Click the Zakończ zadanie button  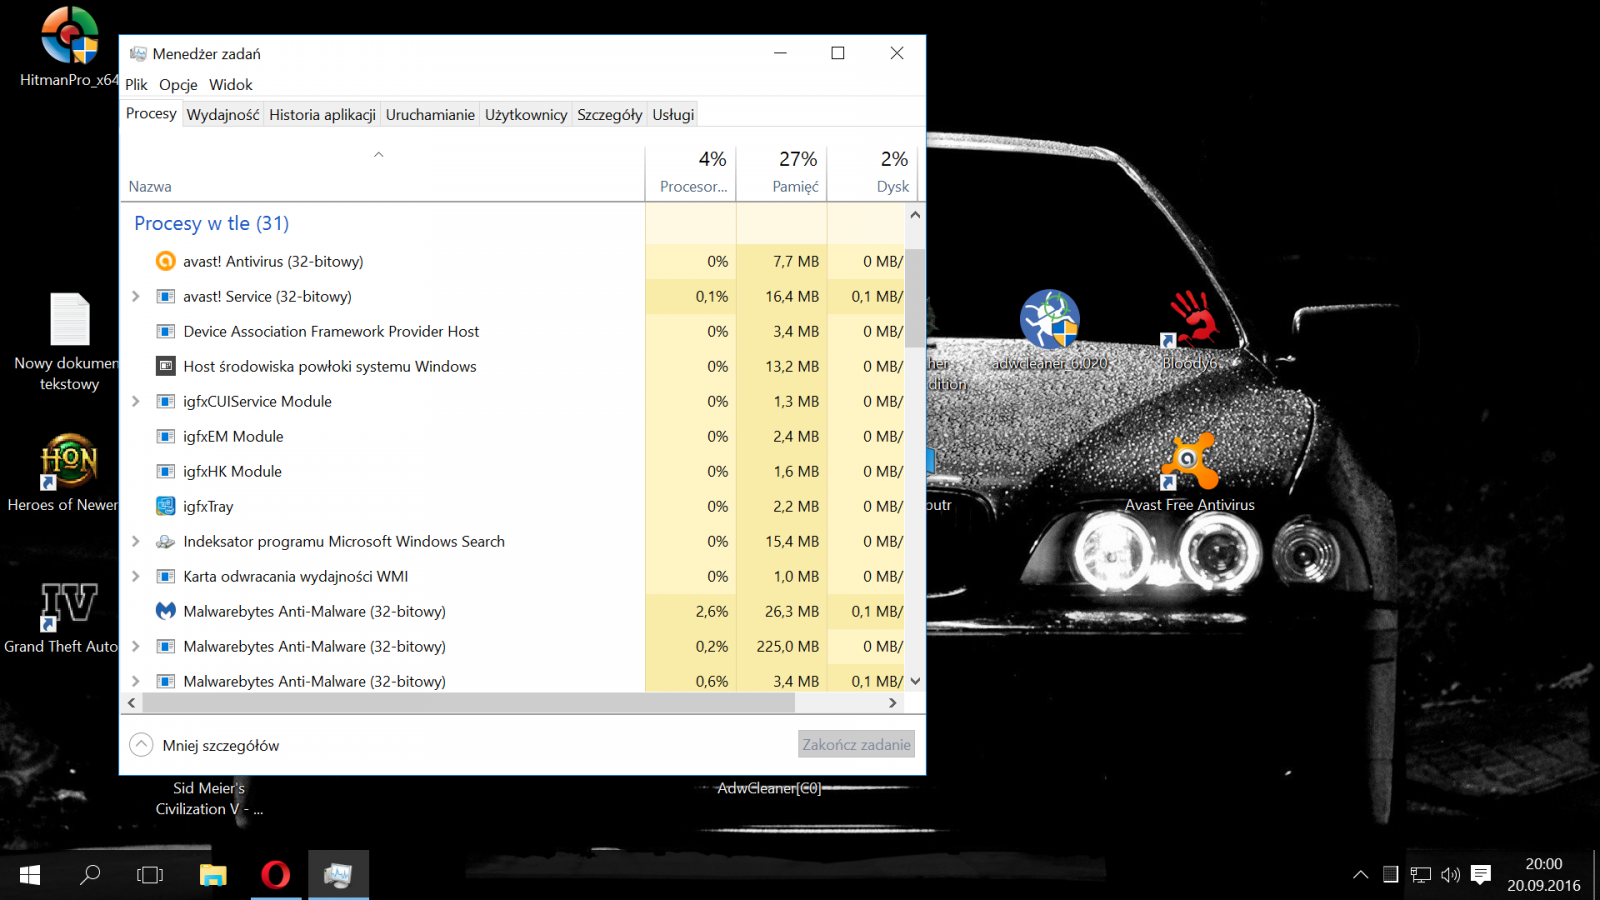pyautogui.click(x=856, y=744)
